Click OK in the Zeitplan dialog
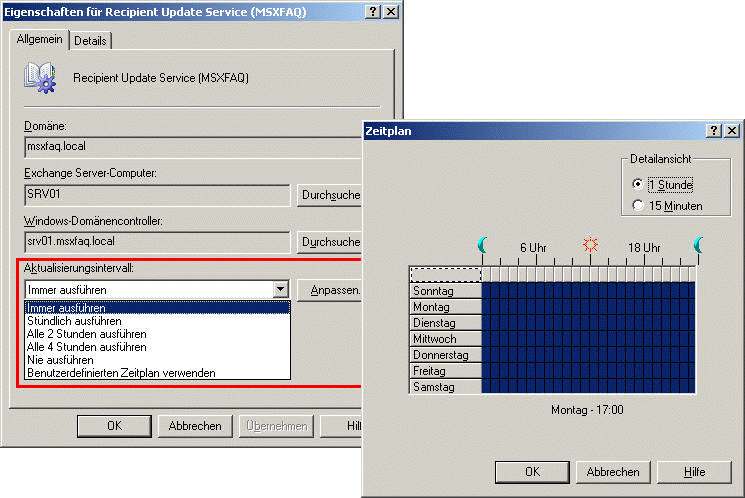The height and width of the screenshot is (498, 745). coord(532,472)
